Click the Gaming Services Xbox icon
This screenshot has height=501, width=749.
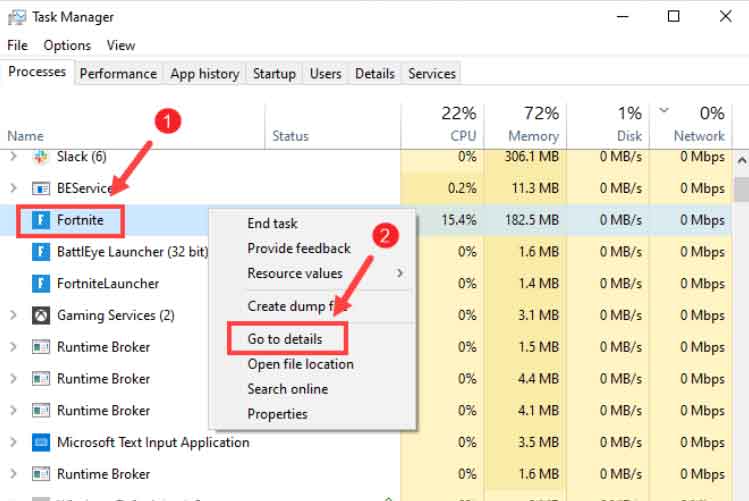pos(41,315)
